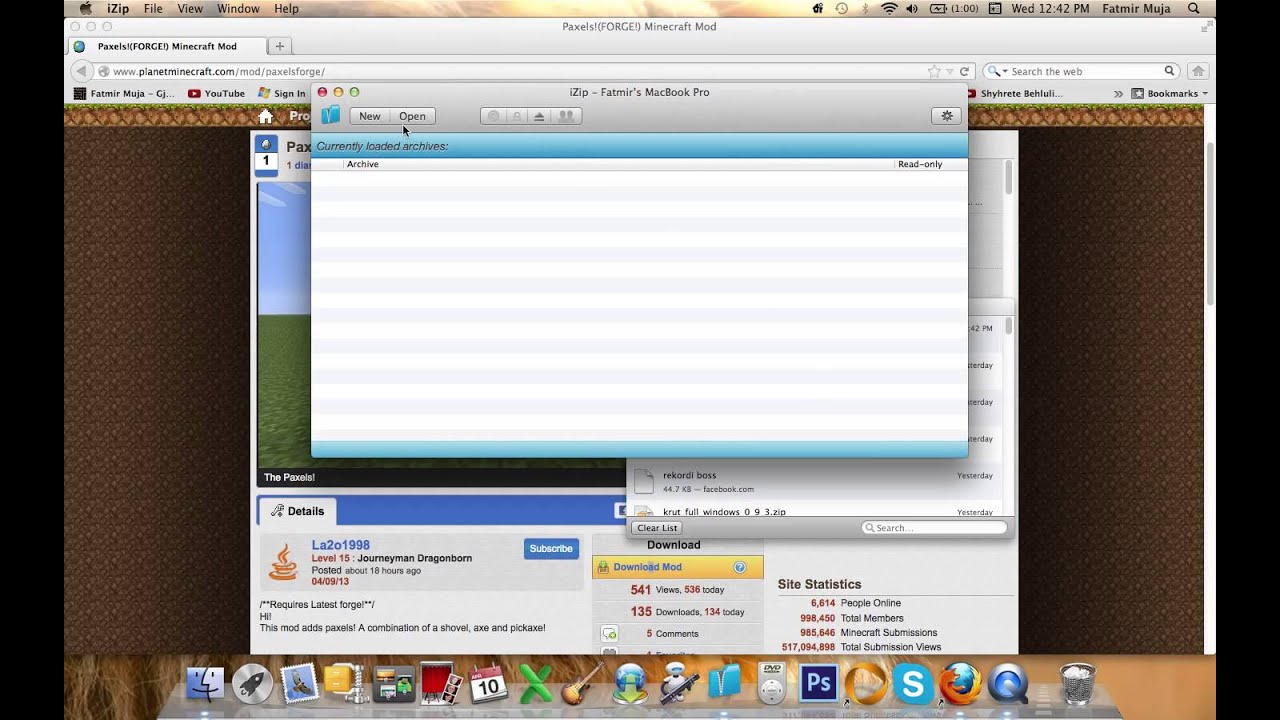Open iZip blue book icon in the dock
This screenshot has height=720, width=1280.
tap(724, 683)
